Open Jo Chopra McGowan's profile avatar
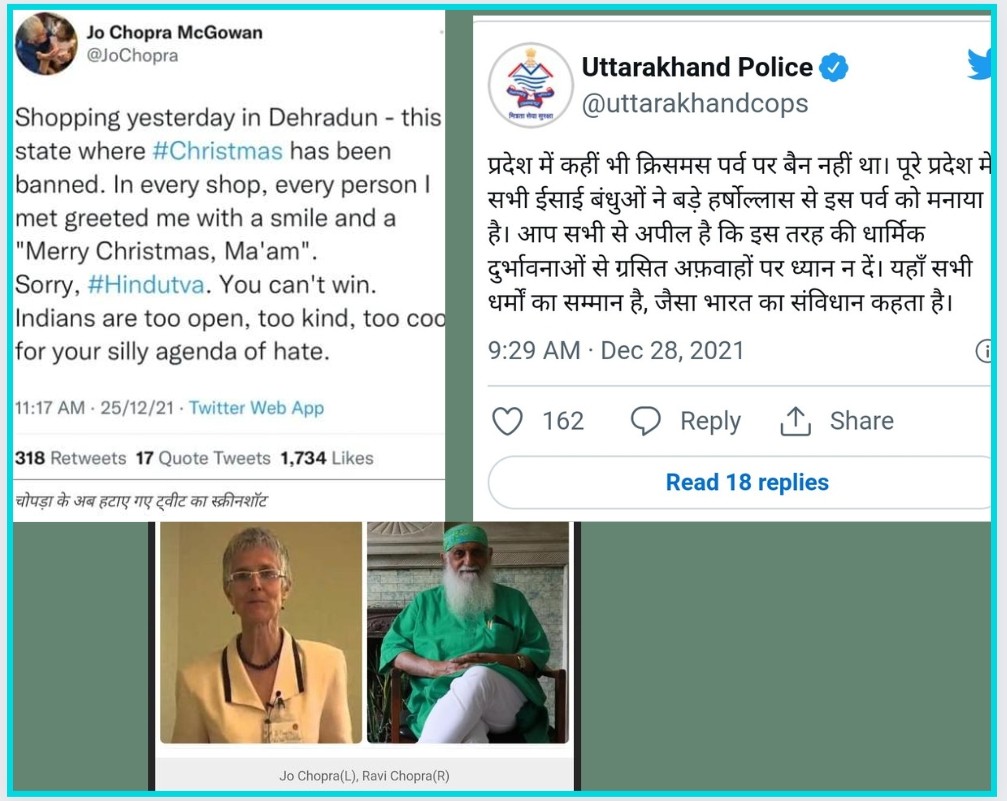Viewport: 1007px width, 801px height. click(x=46, y=44)
